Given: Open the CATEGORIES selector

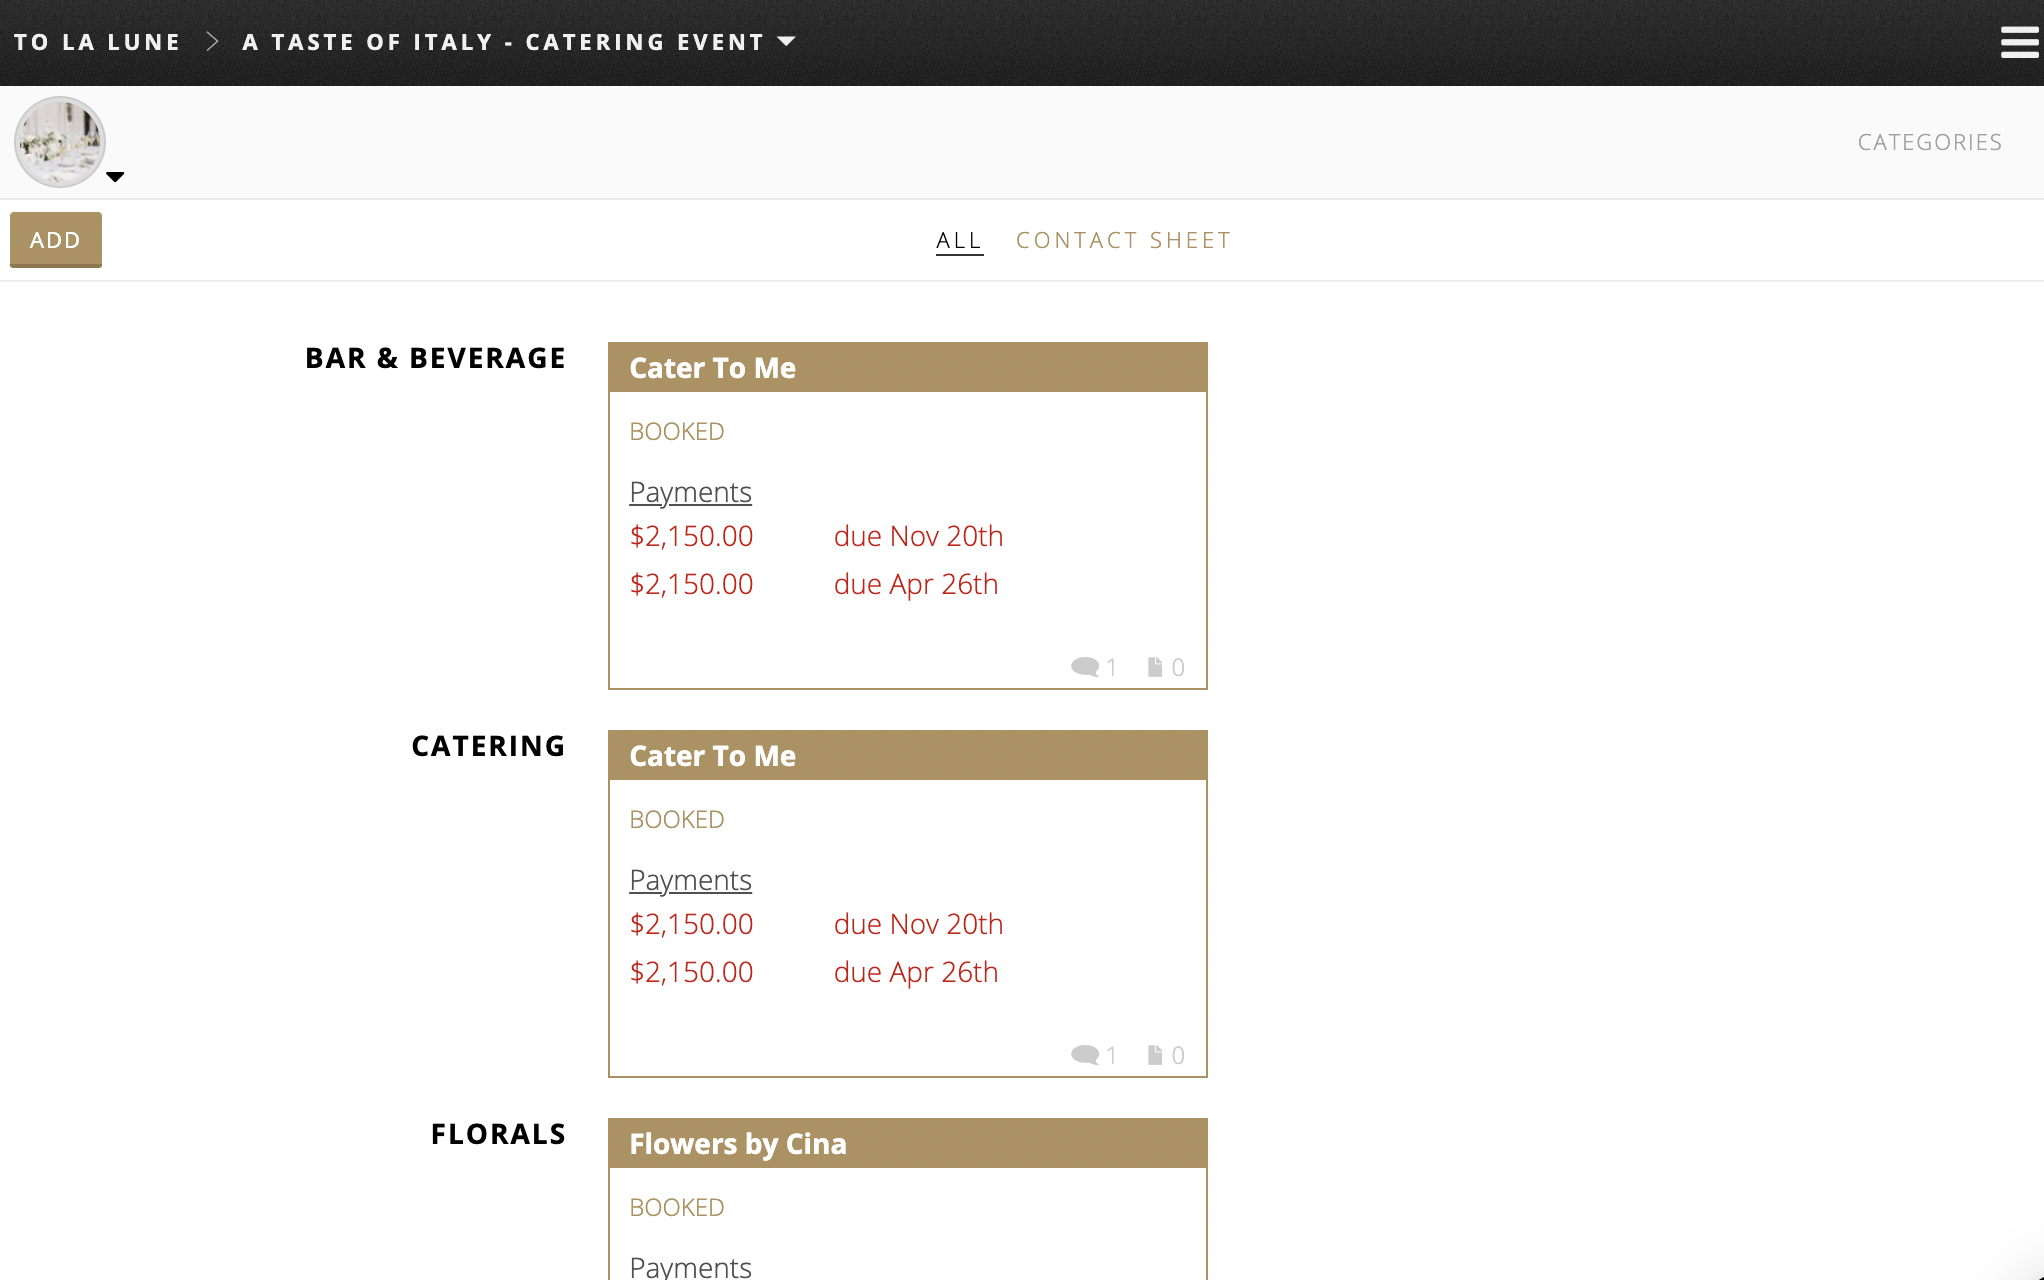Looking at the screenshot, I should point(1929,142).
